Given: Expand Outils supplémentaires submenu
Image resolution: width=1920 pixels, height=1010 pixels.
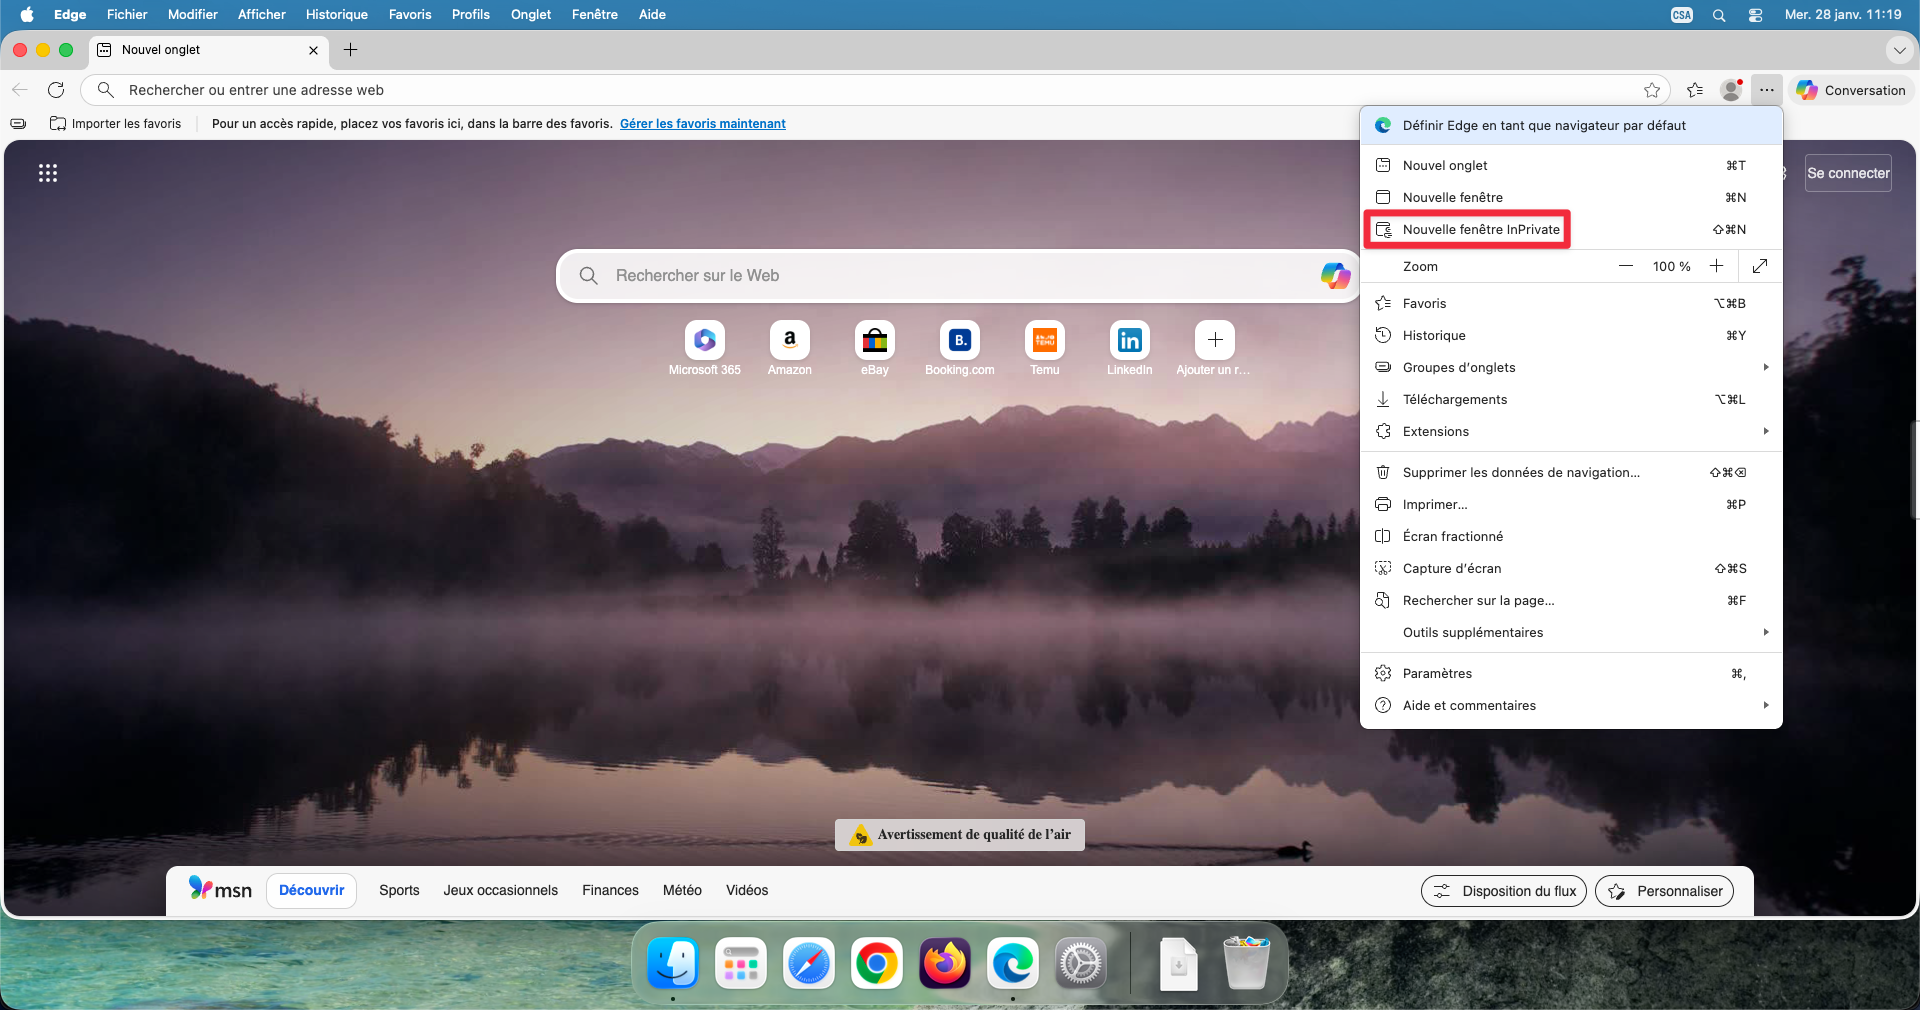Looking at the screenshot, I should pyautogui.click(x=1572, y=632).
